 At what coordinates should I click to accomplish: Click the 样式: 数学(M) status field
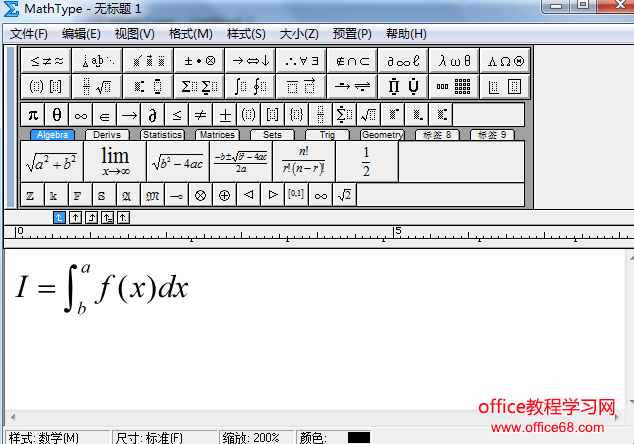57,438
